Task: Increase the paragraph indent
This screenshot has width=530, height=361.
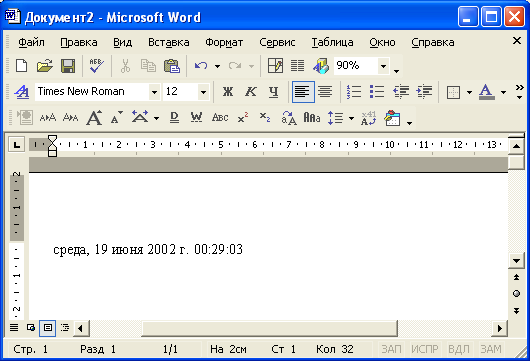Action: tap(424, 92)
